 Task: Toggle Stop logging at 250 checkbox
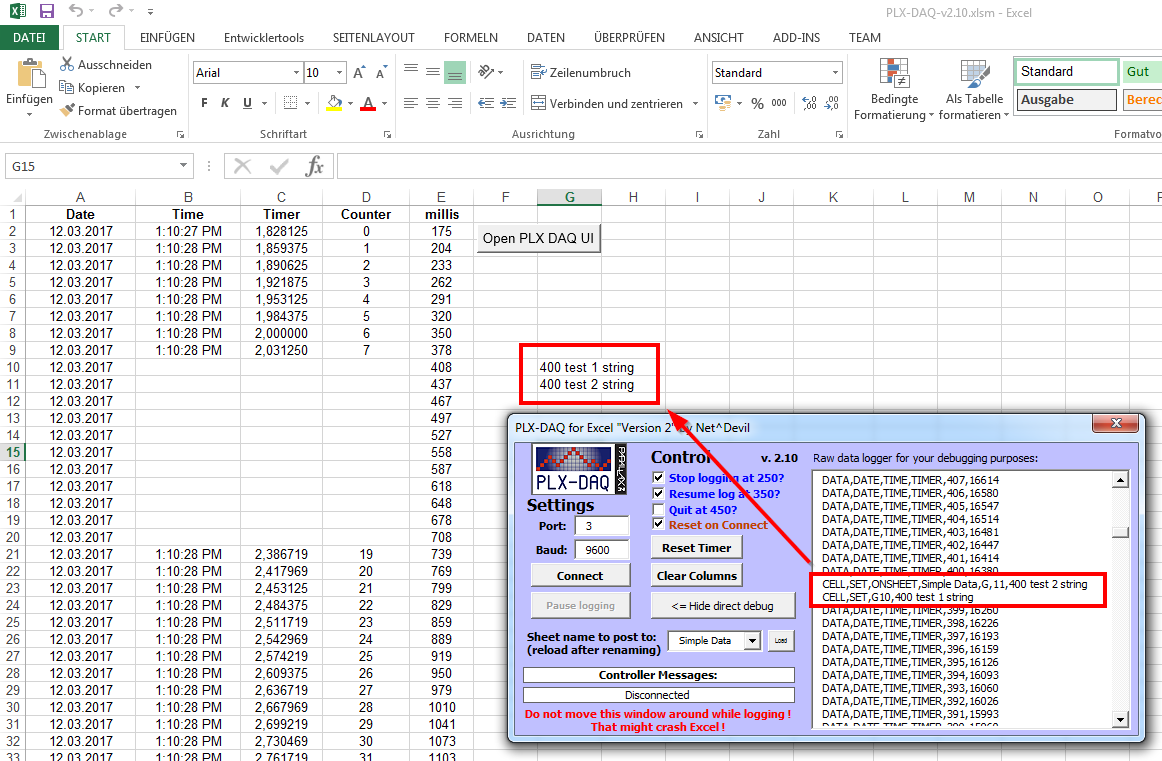pyautogui.click(x=658, y=477)
